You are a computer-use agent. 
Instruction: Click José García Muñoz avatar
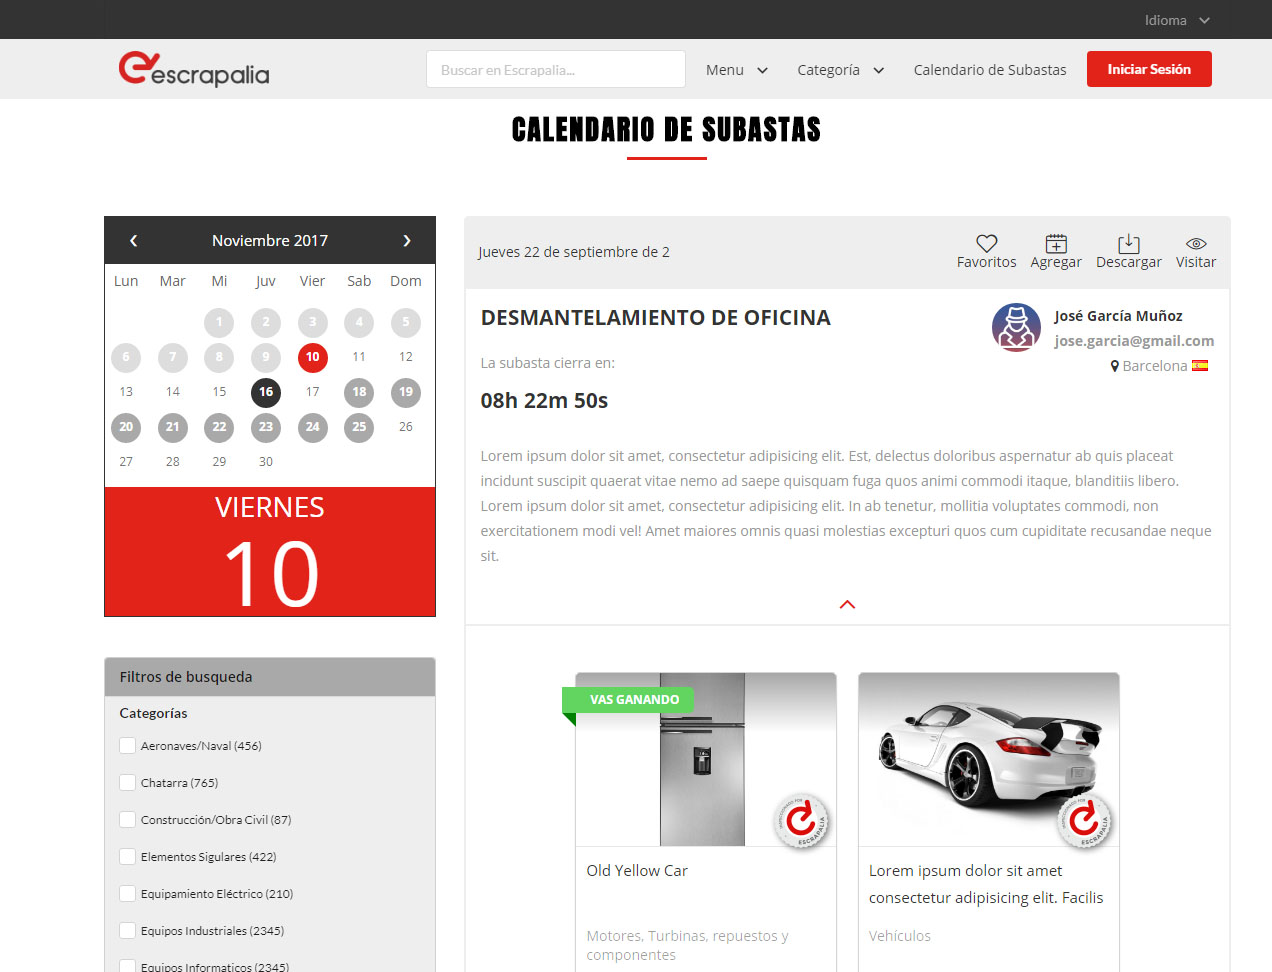[1016, 328]
